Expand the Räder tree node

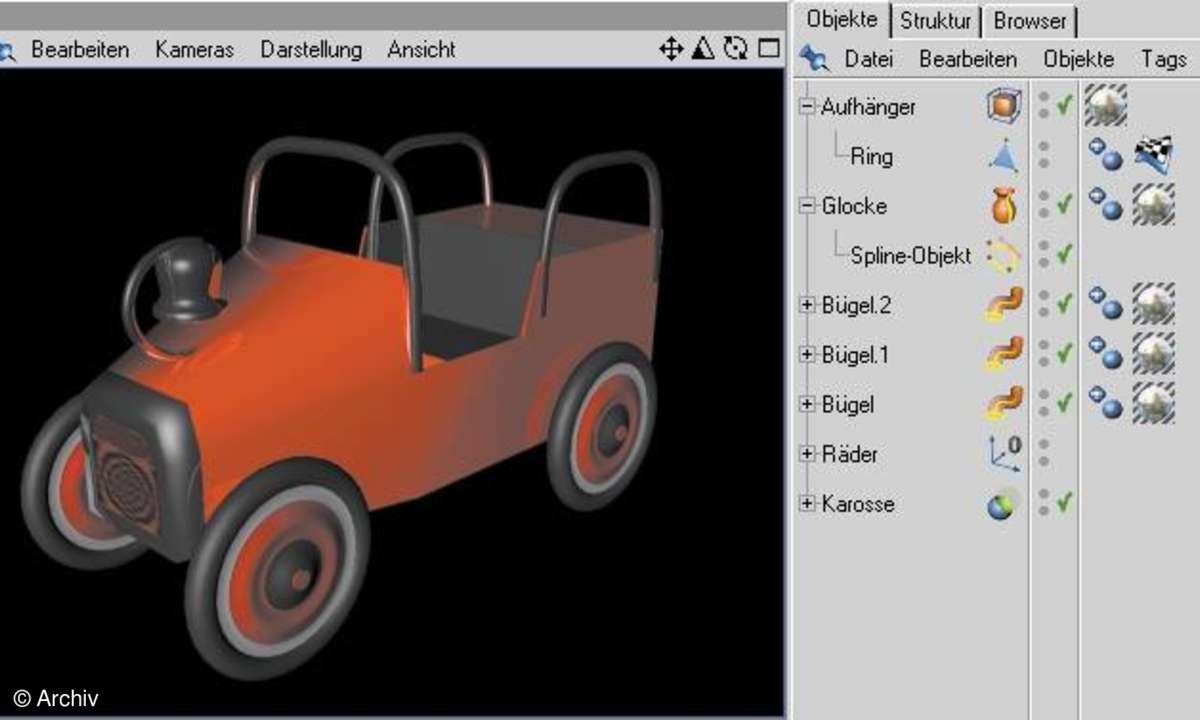pos(807,454)
